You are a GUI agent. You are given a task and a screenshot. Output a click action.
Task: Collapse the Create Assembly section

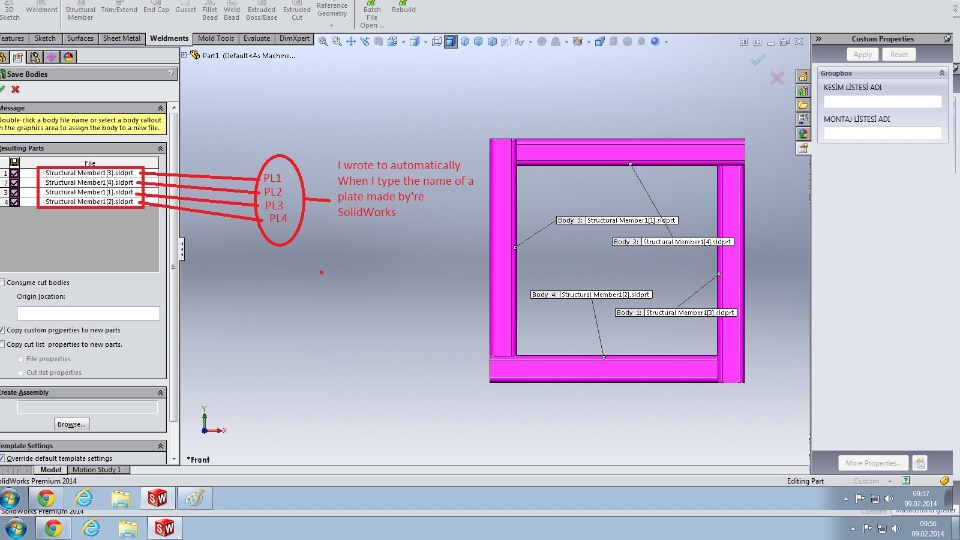click(160, 392)
